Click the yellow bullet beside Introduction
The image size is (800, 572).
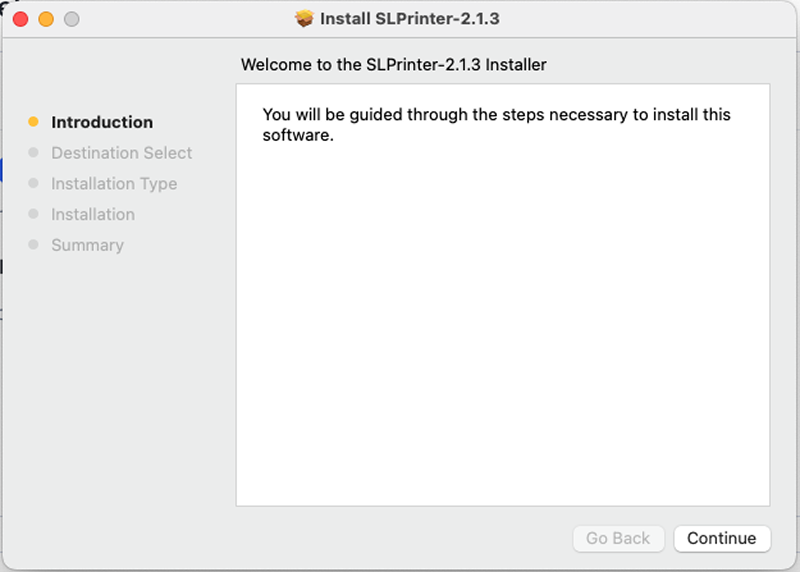[x=33, y=122]
